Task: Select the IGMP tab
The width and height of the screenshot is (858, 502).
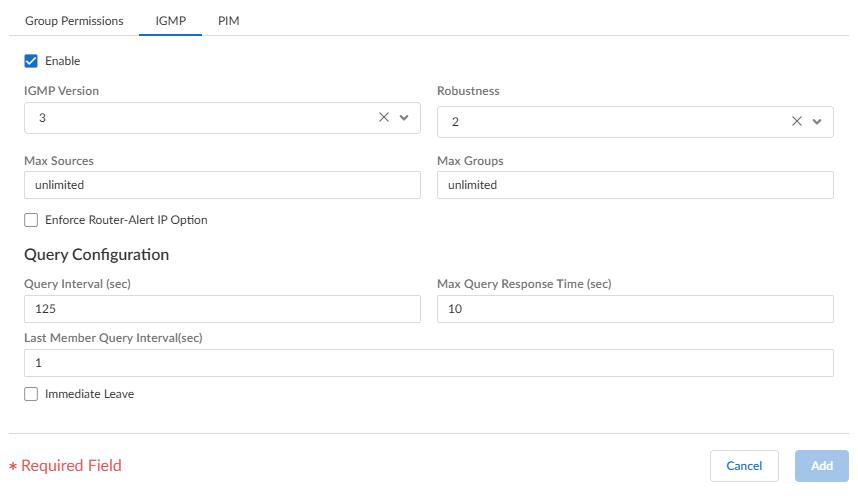Action: 171,20
